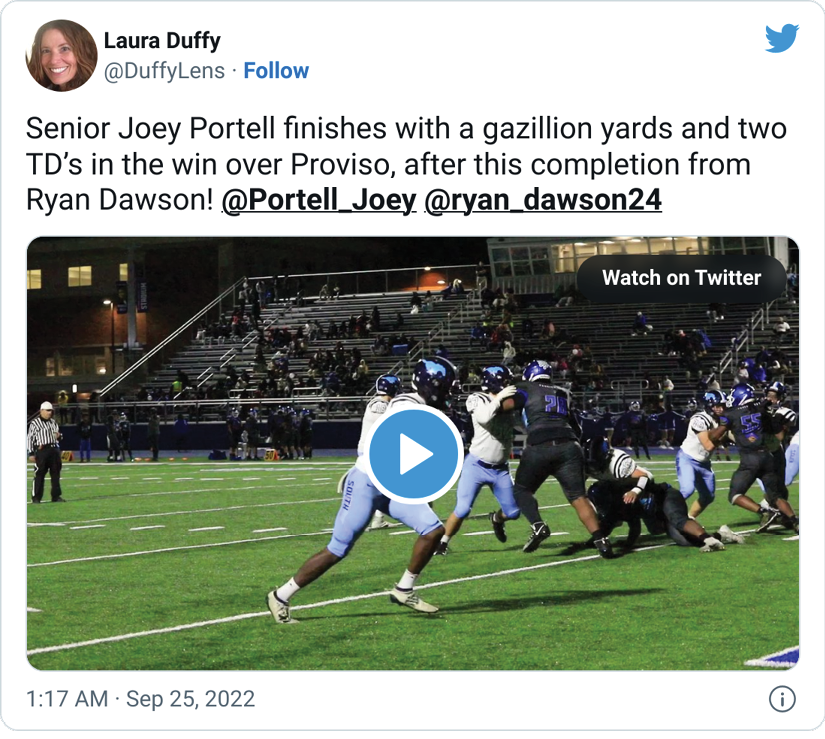Click Laura Duffy's profile photo
825x739 pixels.
(62, 55)
